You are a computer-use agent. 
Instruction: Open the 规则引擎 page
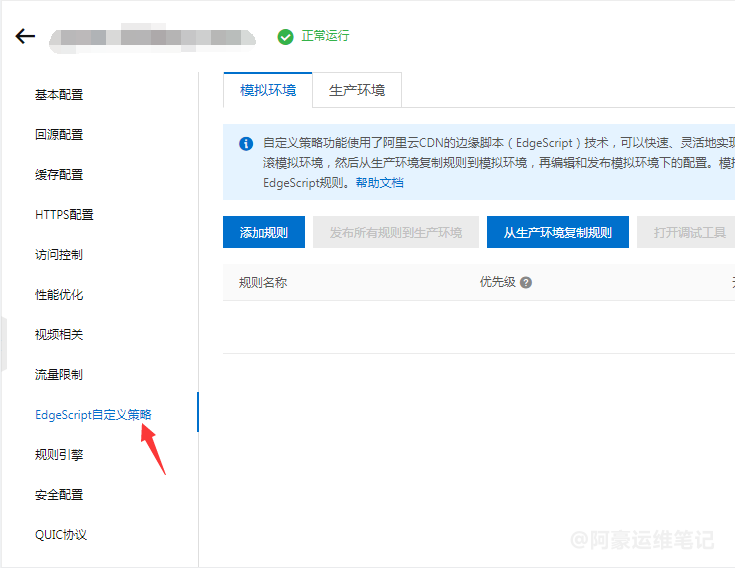[x=59, y=455]
